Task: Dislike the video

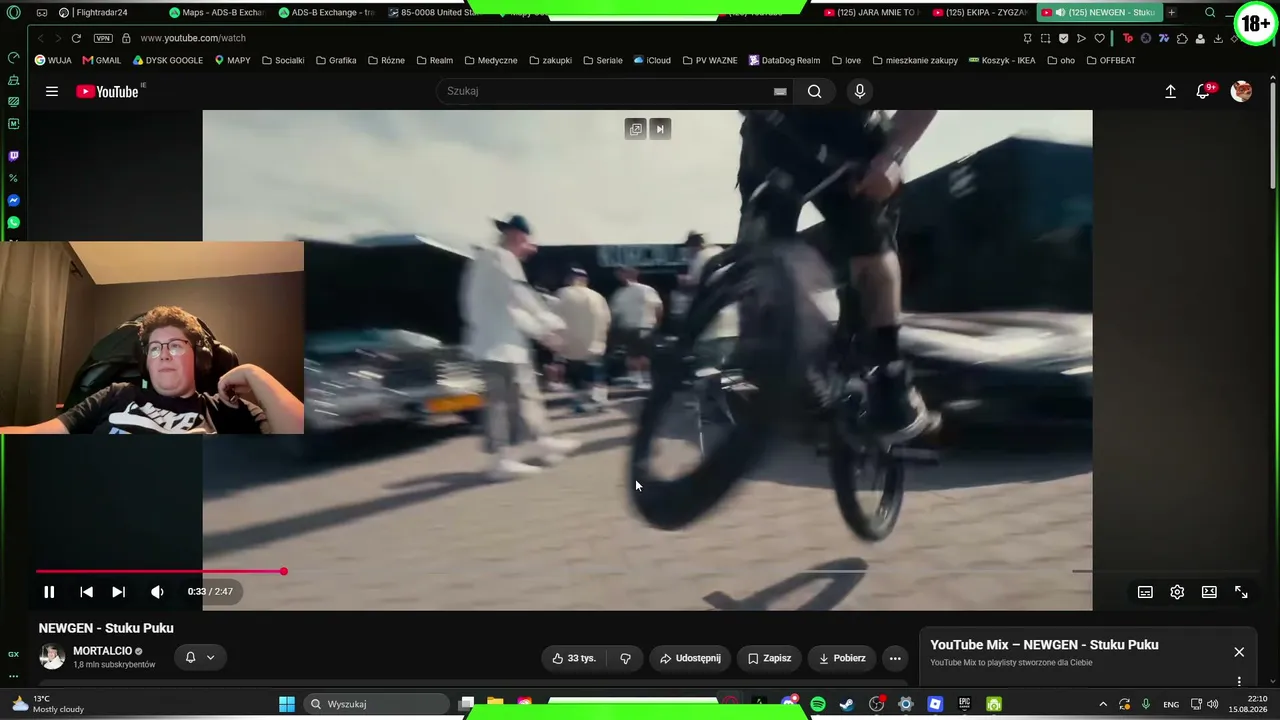Action: point(625,658)
